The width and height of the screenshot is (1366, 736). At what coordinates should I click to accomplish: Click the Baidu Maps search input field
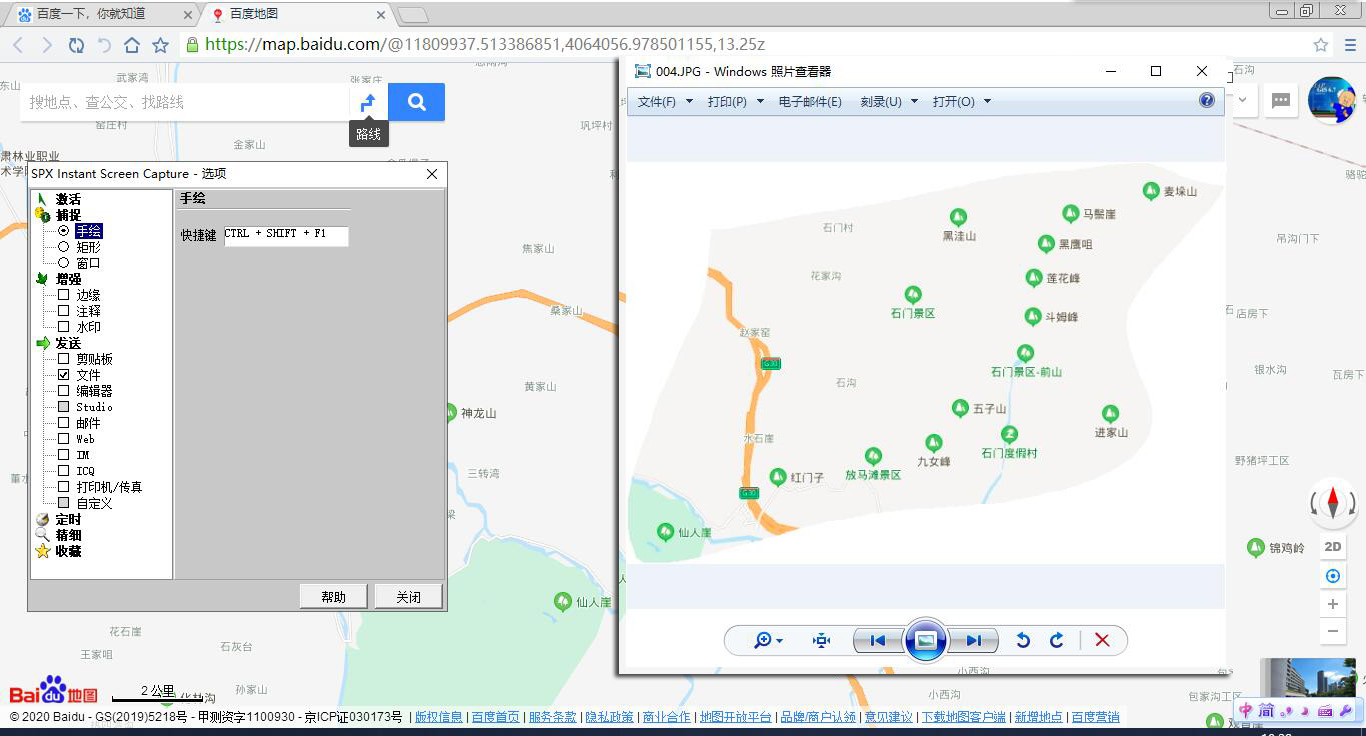point(185,102)
